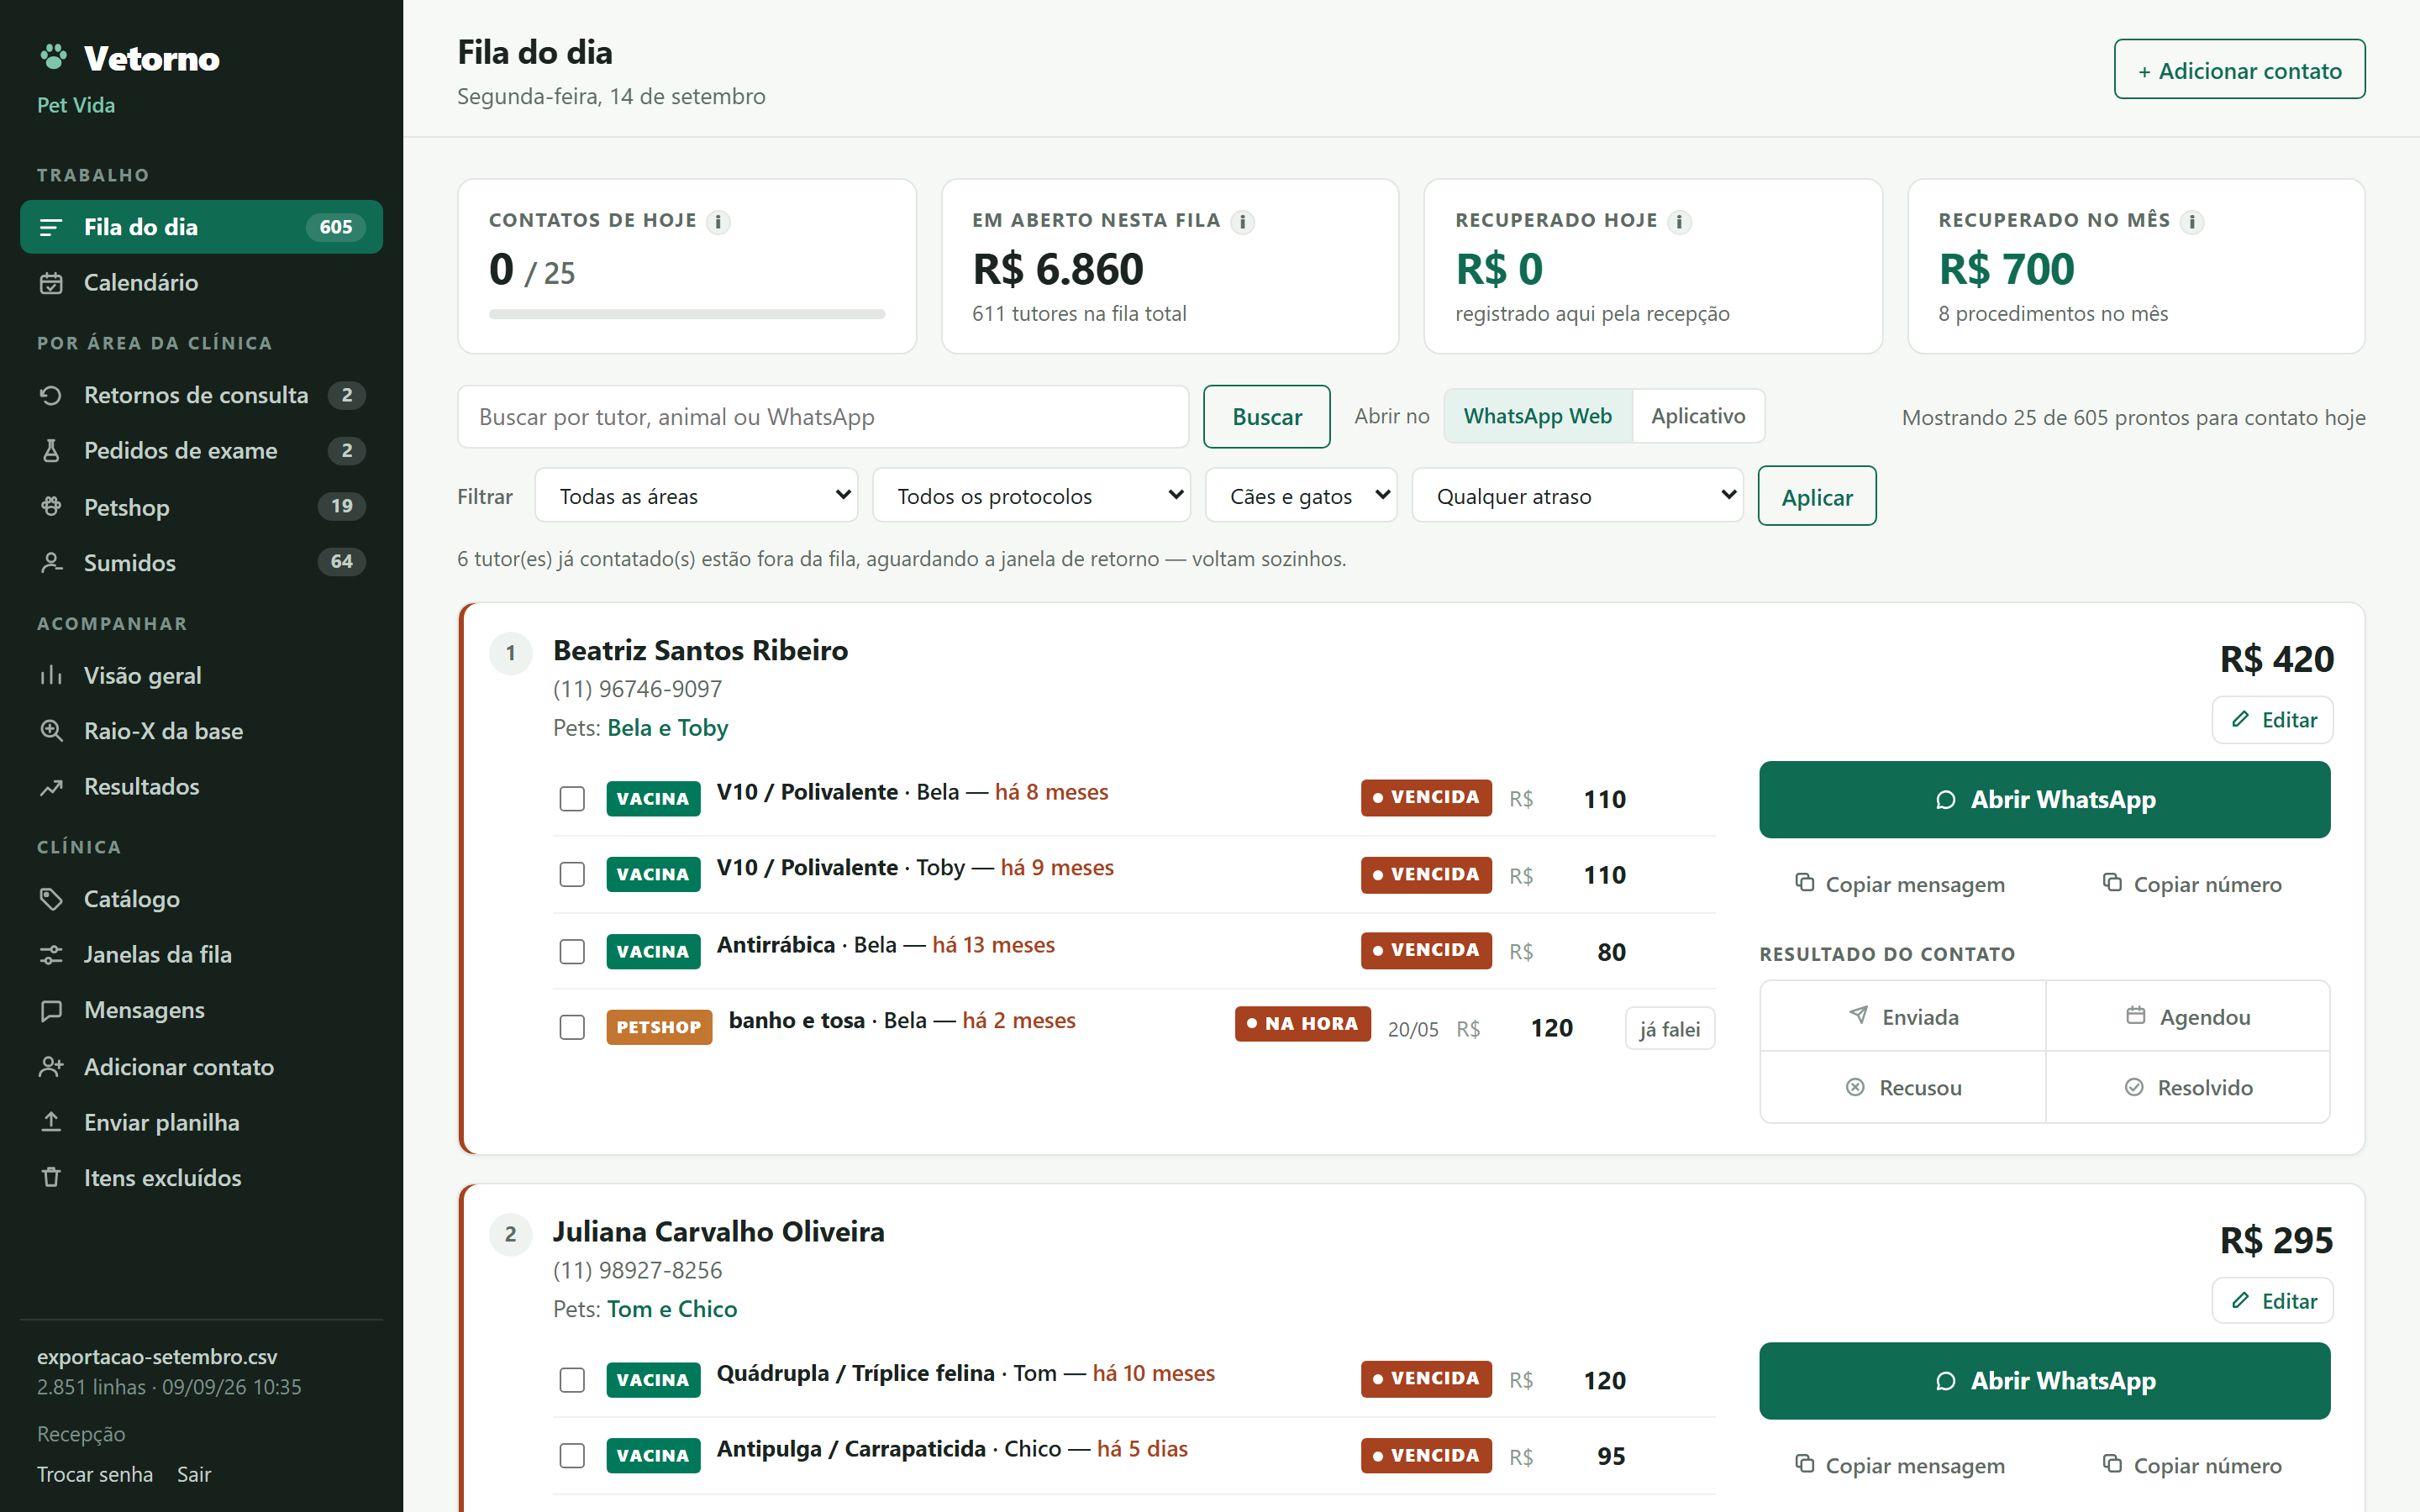Click the Sumidos person icon
Viewport: 2420px width, 1512px height.
pos(51,563)
